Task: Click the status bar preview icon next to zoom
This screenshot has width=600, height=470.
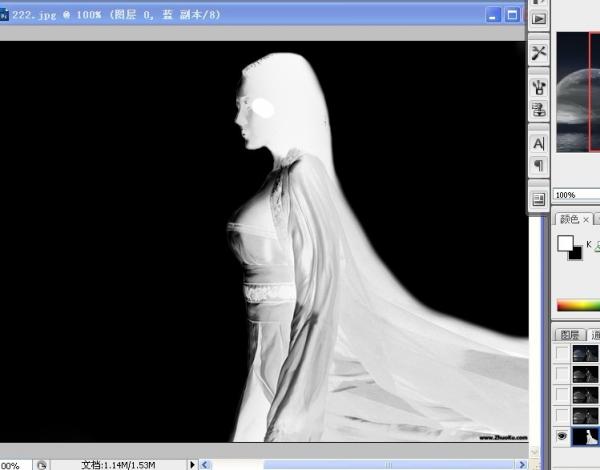Action: (43, 464)
